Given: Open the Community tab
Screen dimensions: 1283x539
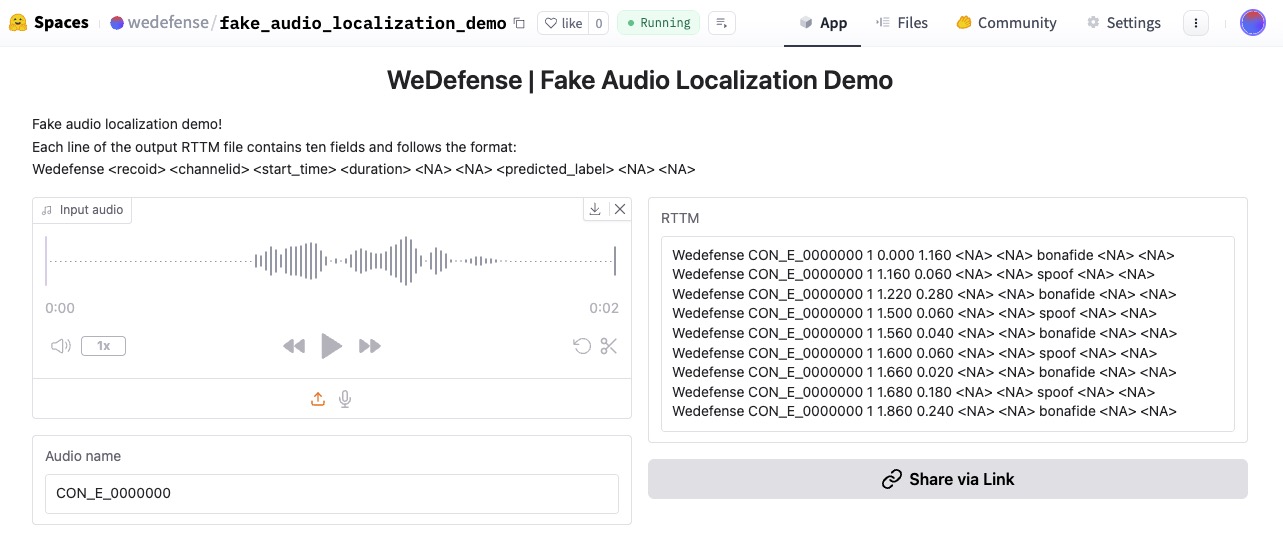Looking at the screenshot, I should pyautogui.click(x=1006, y=23).
